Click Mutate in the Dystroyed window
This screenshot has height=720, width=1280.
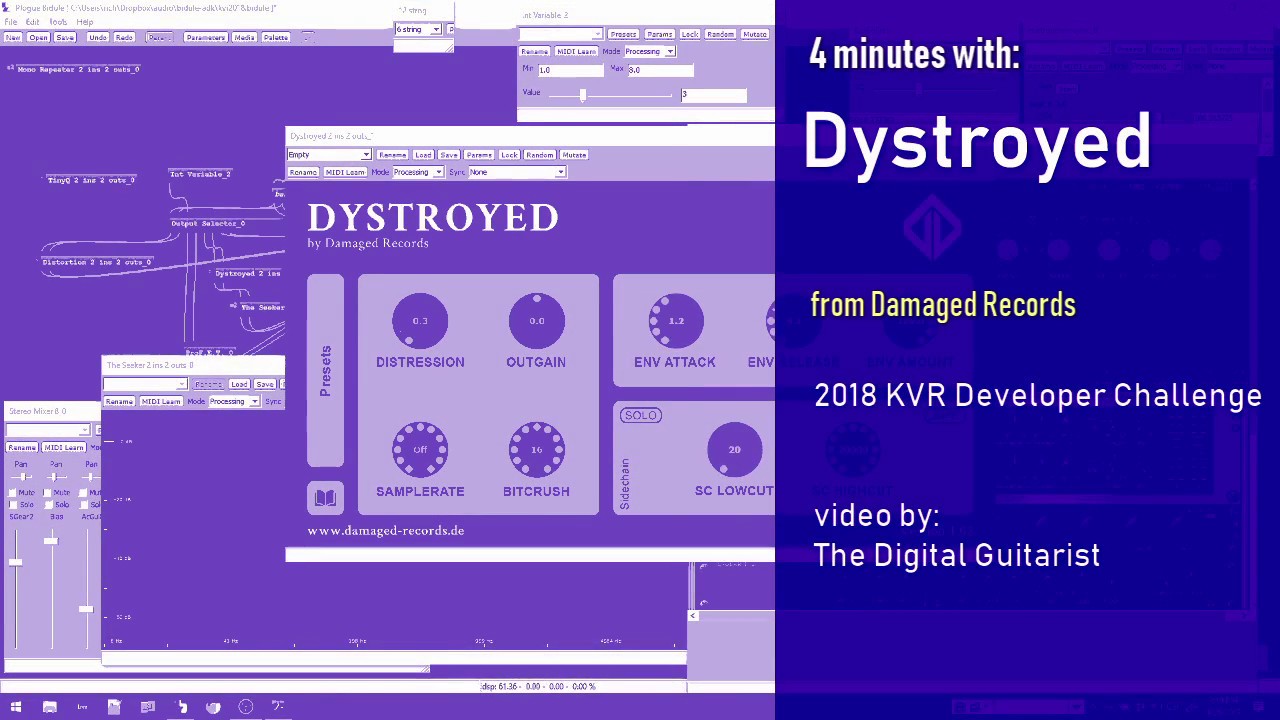click(574, 155)
